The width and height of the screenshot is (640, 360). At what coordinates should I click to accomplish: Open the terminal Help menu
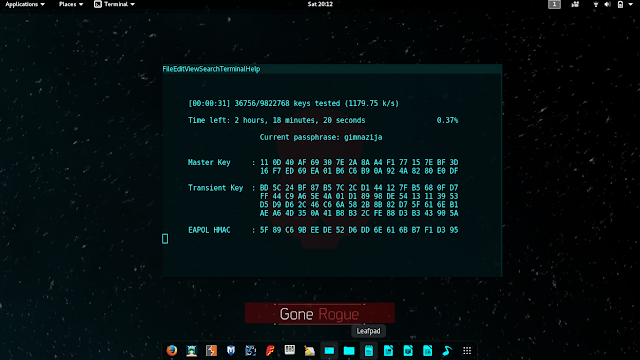point(253,69)
